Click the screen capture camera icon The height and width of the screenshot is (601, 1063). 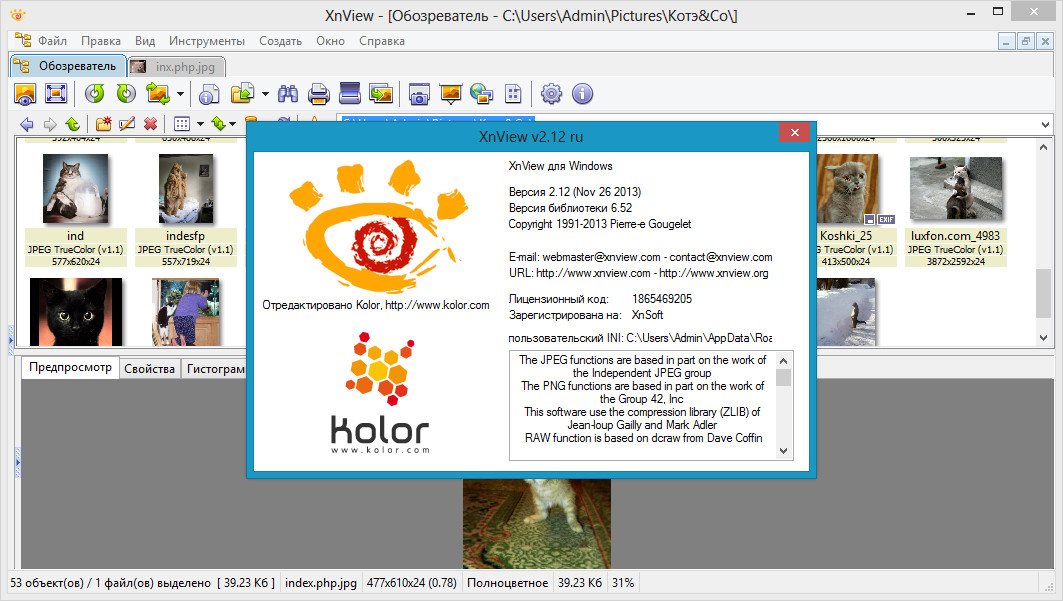pyautogui.click(x=419, y=94)
